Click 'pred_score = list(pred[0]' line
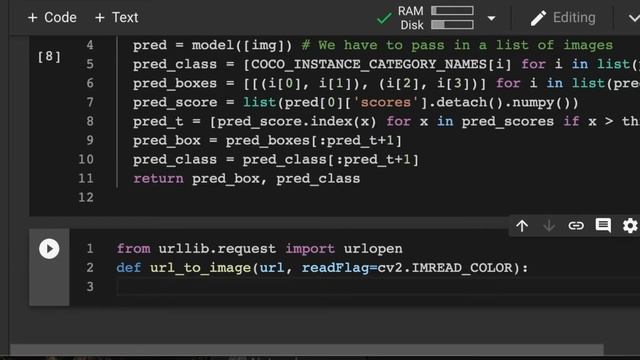The height and width of the screenshot is (360, 640). coord(356,102)
